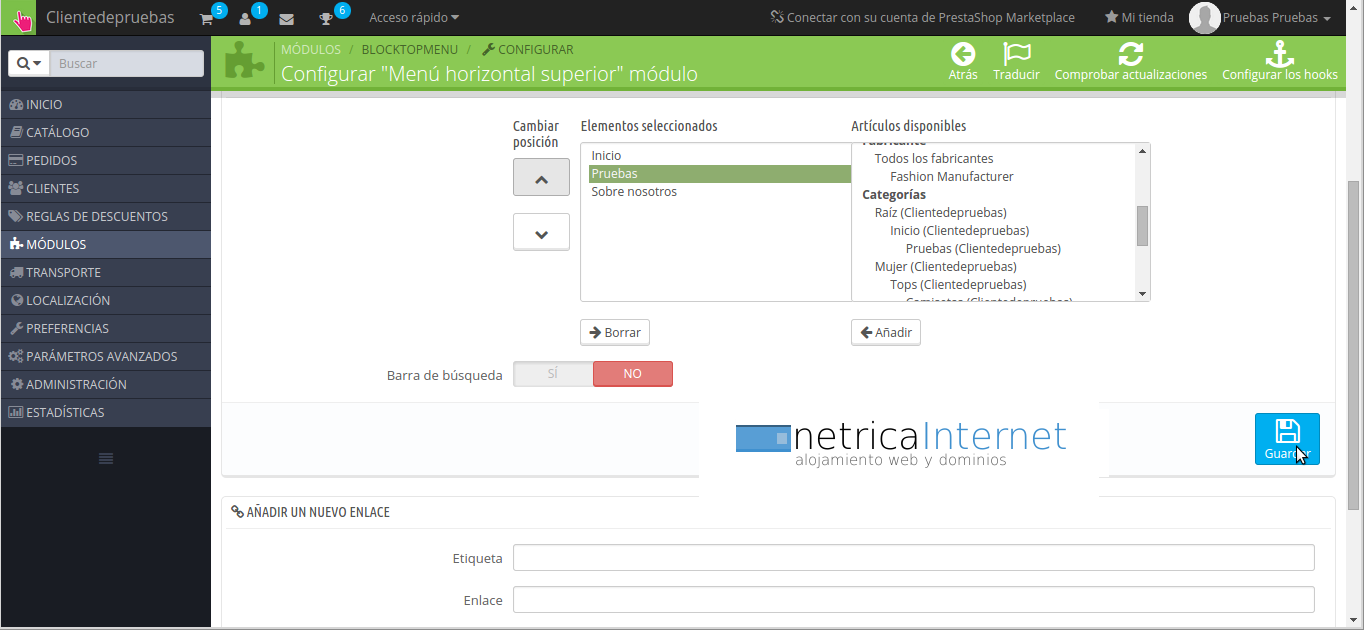Click the MÓDULOS breadcrumb
The height and width of the screenshot is (630, 1364).
click(x=311, y=49)
